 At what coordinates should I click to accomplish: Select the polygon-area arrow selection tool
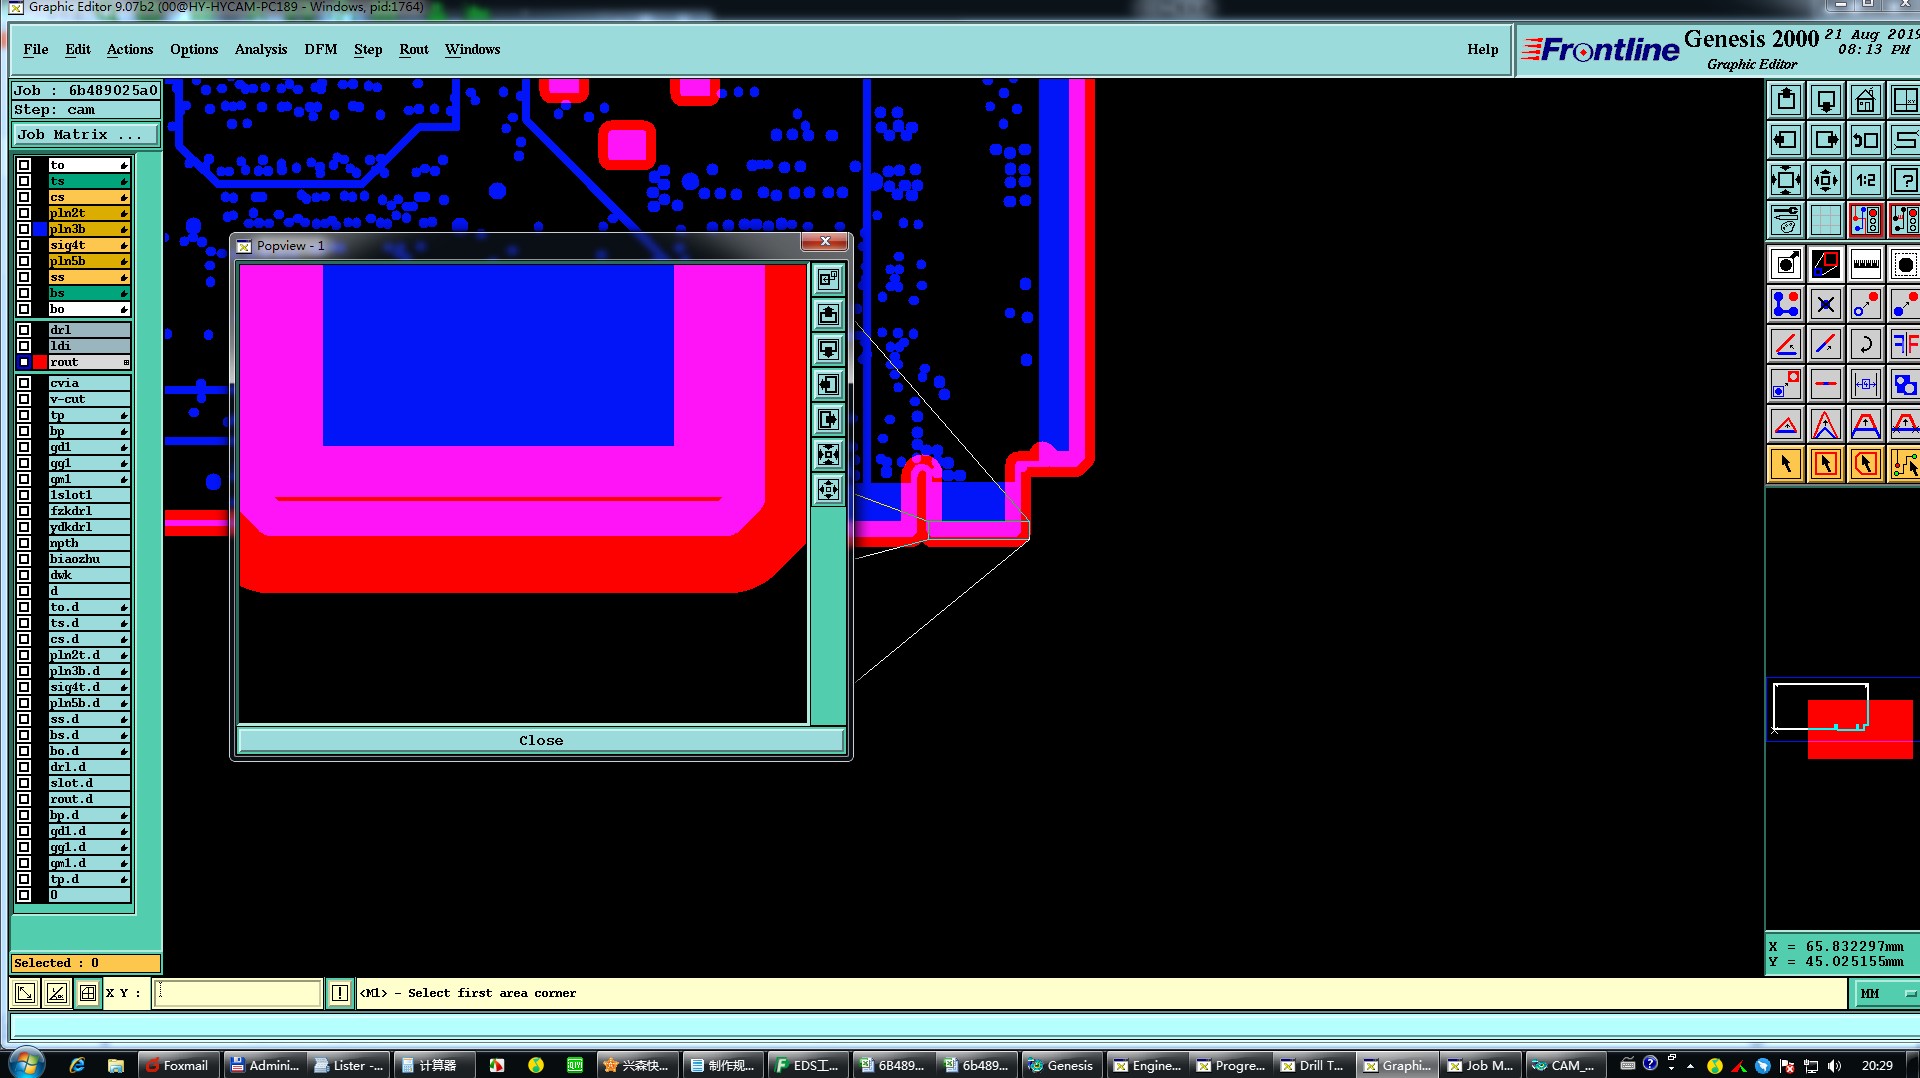point(1866,464)
